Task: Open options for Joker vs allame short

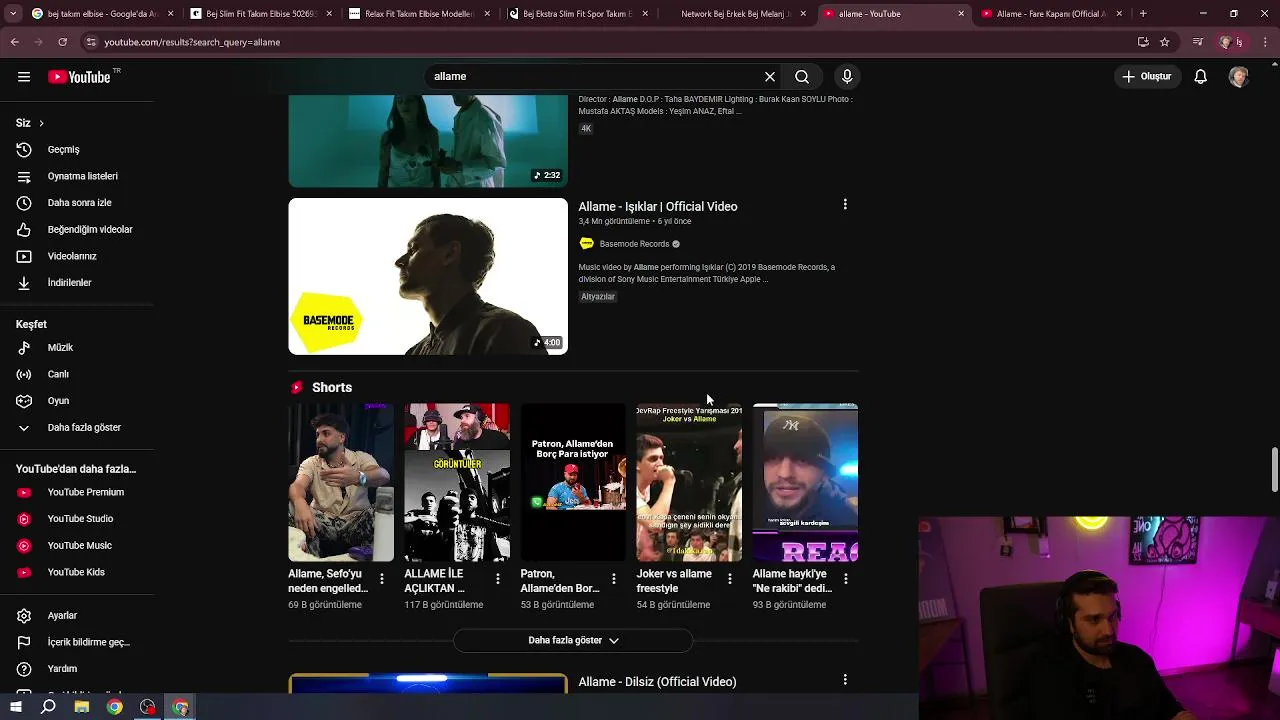Action: click(x=730, y=579)
